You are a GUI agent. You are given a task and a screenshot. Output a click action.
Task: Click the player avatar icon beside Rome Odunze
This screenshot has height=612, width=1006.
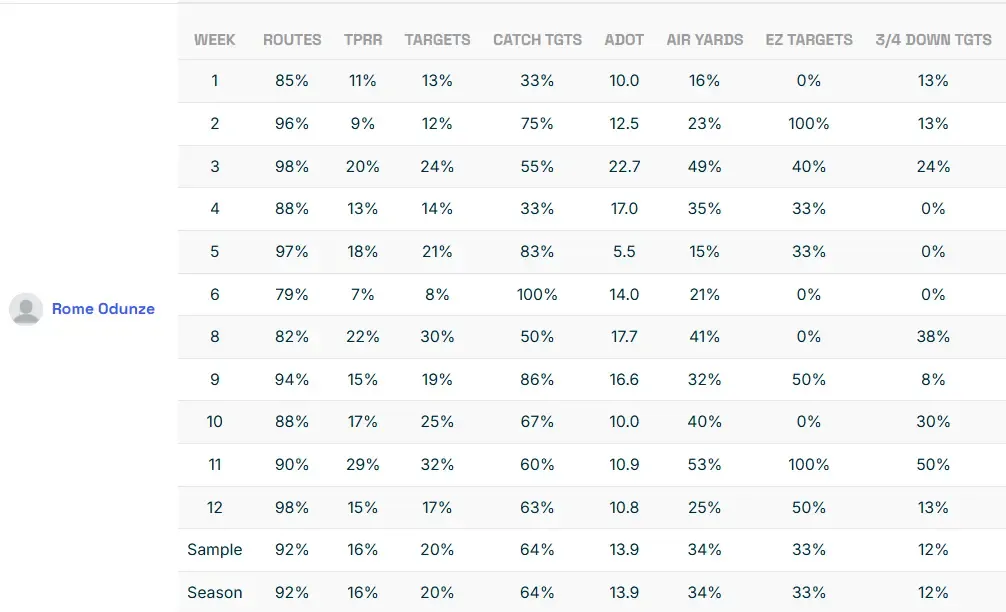point(25,309)
